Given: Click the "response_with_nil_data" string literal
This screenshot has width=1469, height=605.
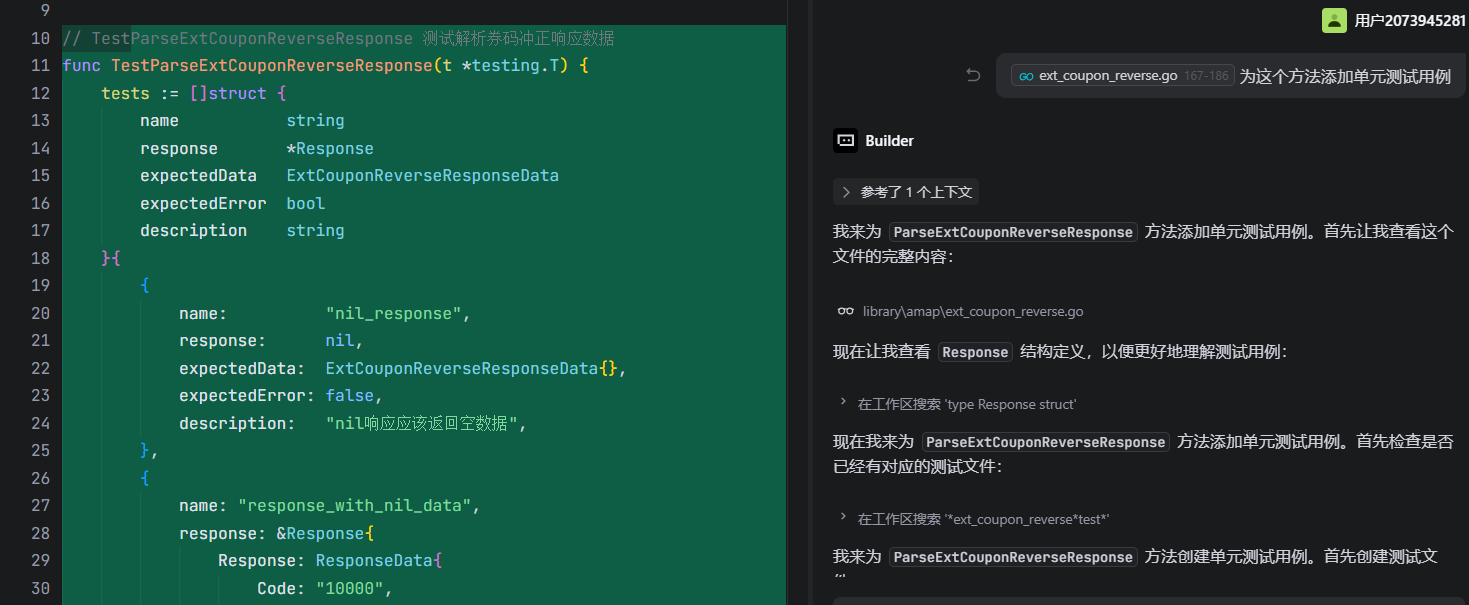Looking at the screenshot, I should (x=354, y=506).
